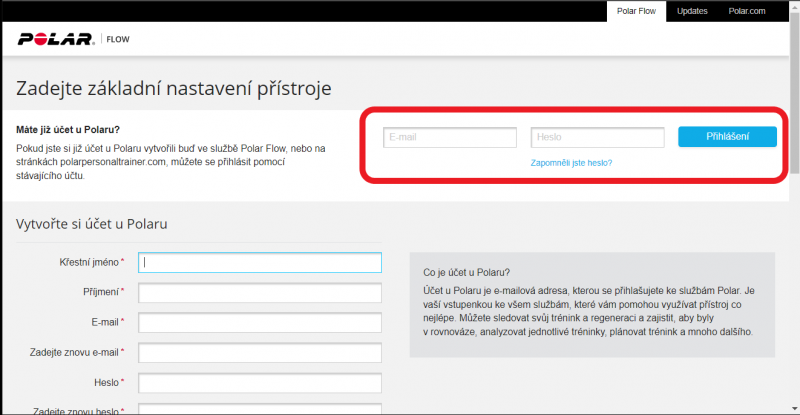This screenshot has height=415, width=800.
Task: Click the Příjmení label
Action: pyautogui.click(x=101, y=292)
